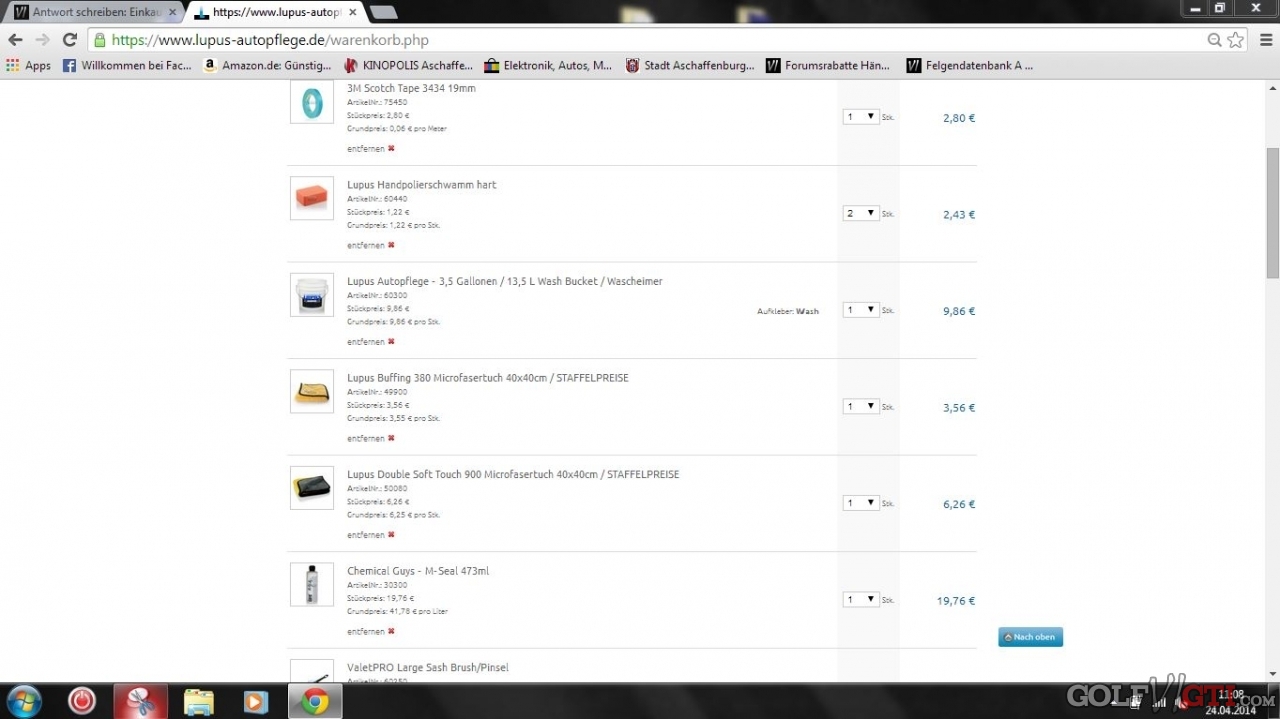Switch to Antwort schreiben tab
This screenshot has height=719, width=1280.
[x=95, y=12]
